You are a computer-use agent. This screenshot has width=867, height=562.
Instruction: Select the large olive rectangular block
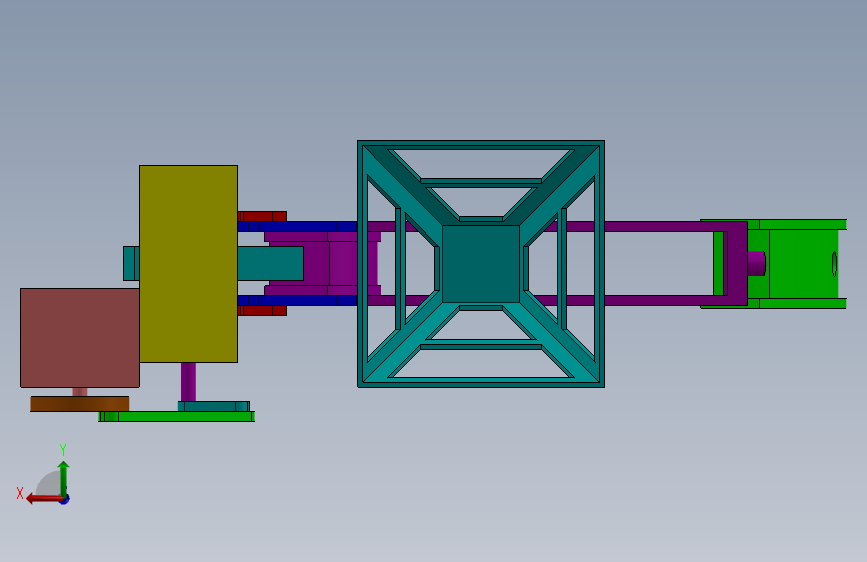tap(189, 264)
